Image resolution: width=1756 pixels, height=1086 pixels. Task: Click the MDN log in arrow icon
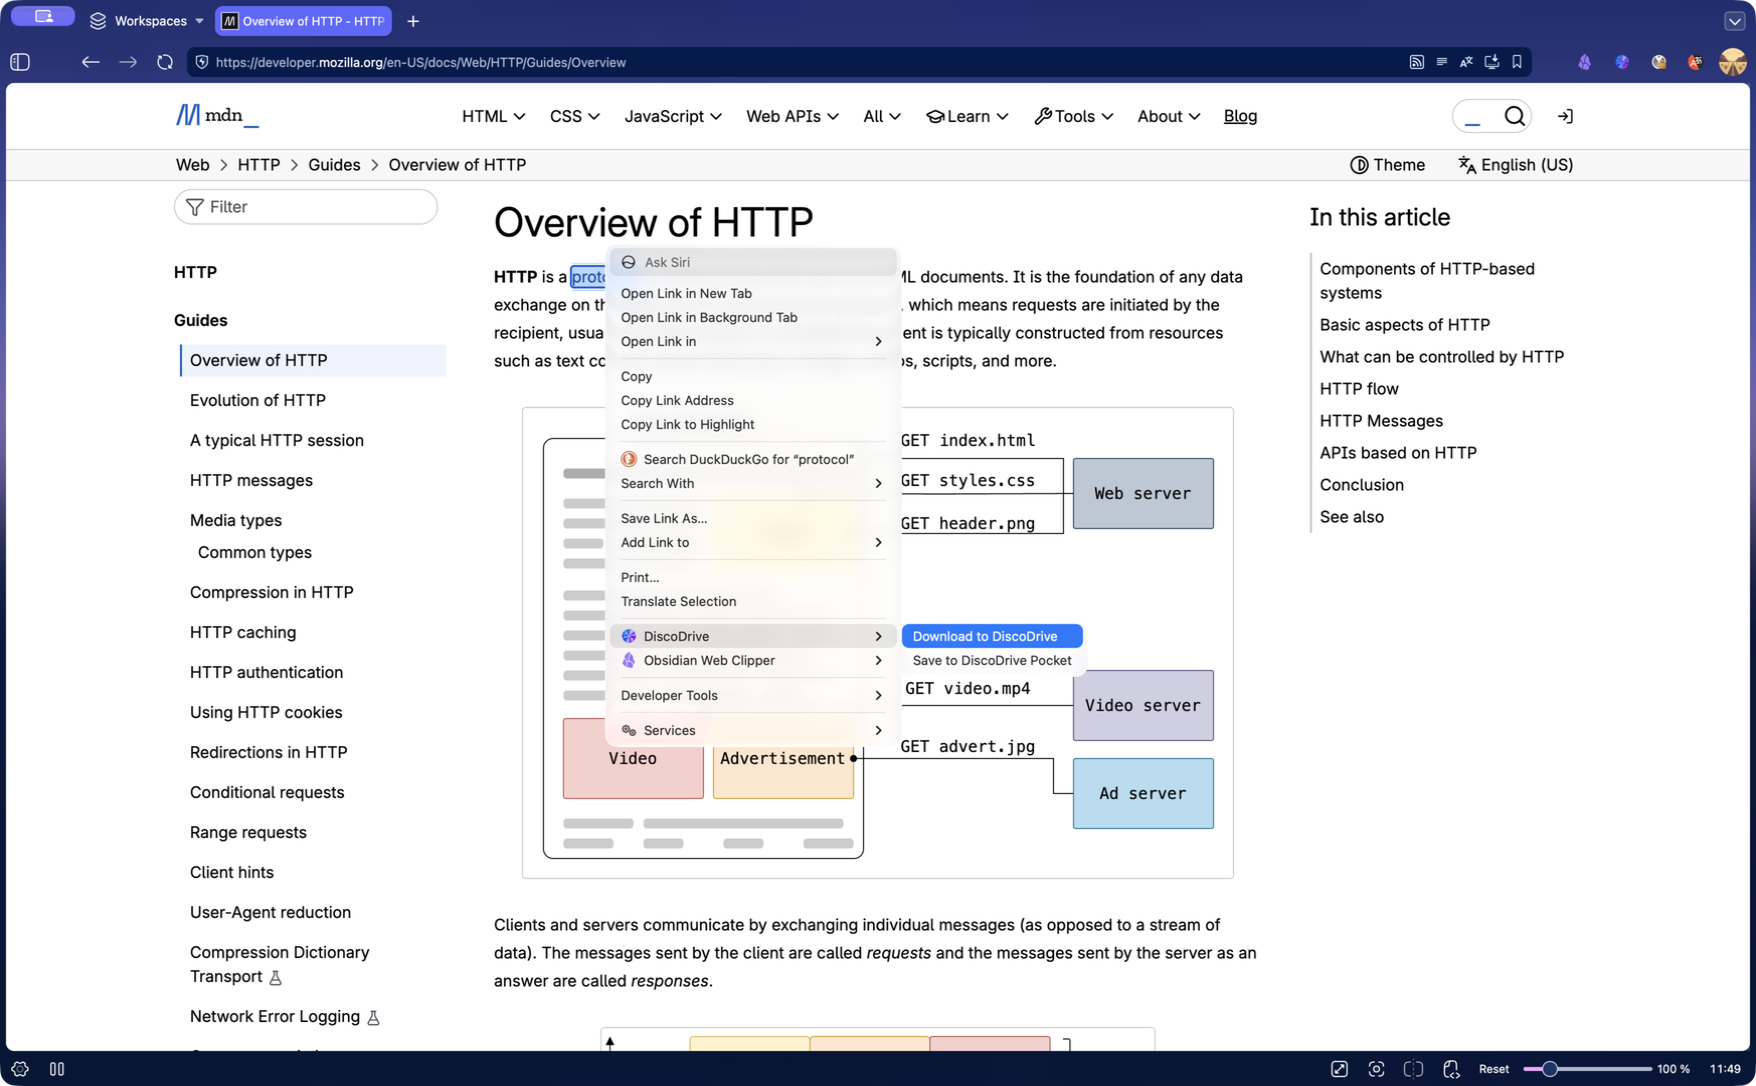[1565, 116]
